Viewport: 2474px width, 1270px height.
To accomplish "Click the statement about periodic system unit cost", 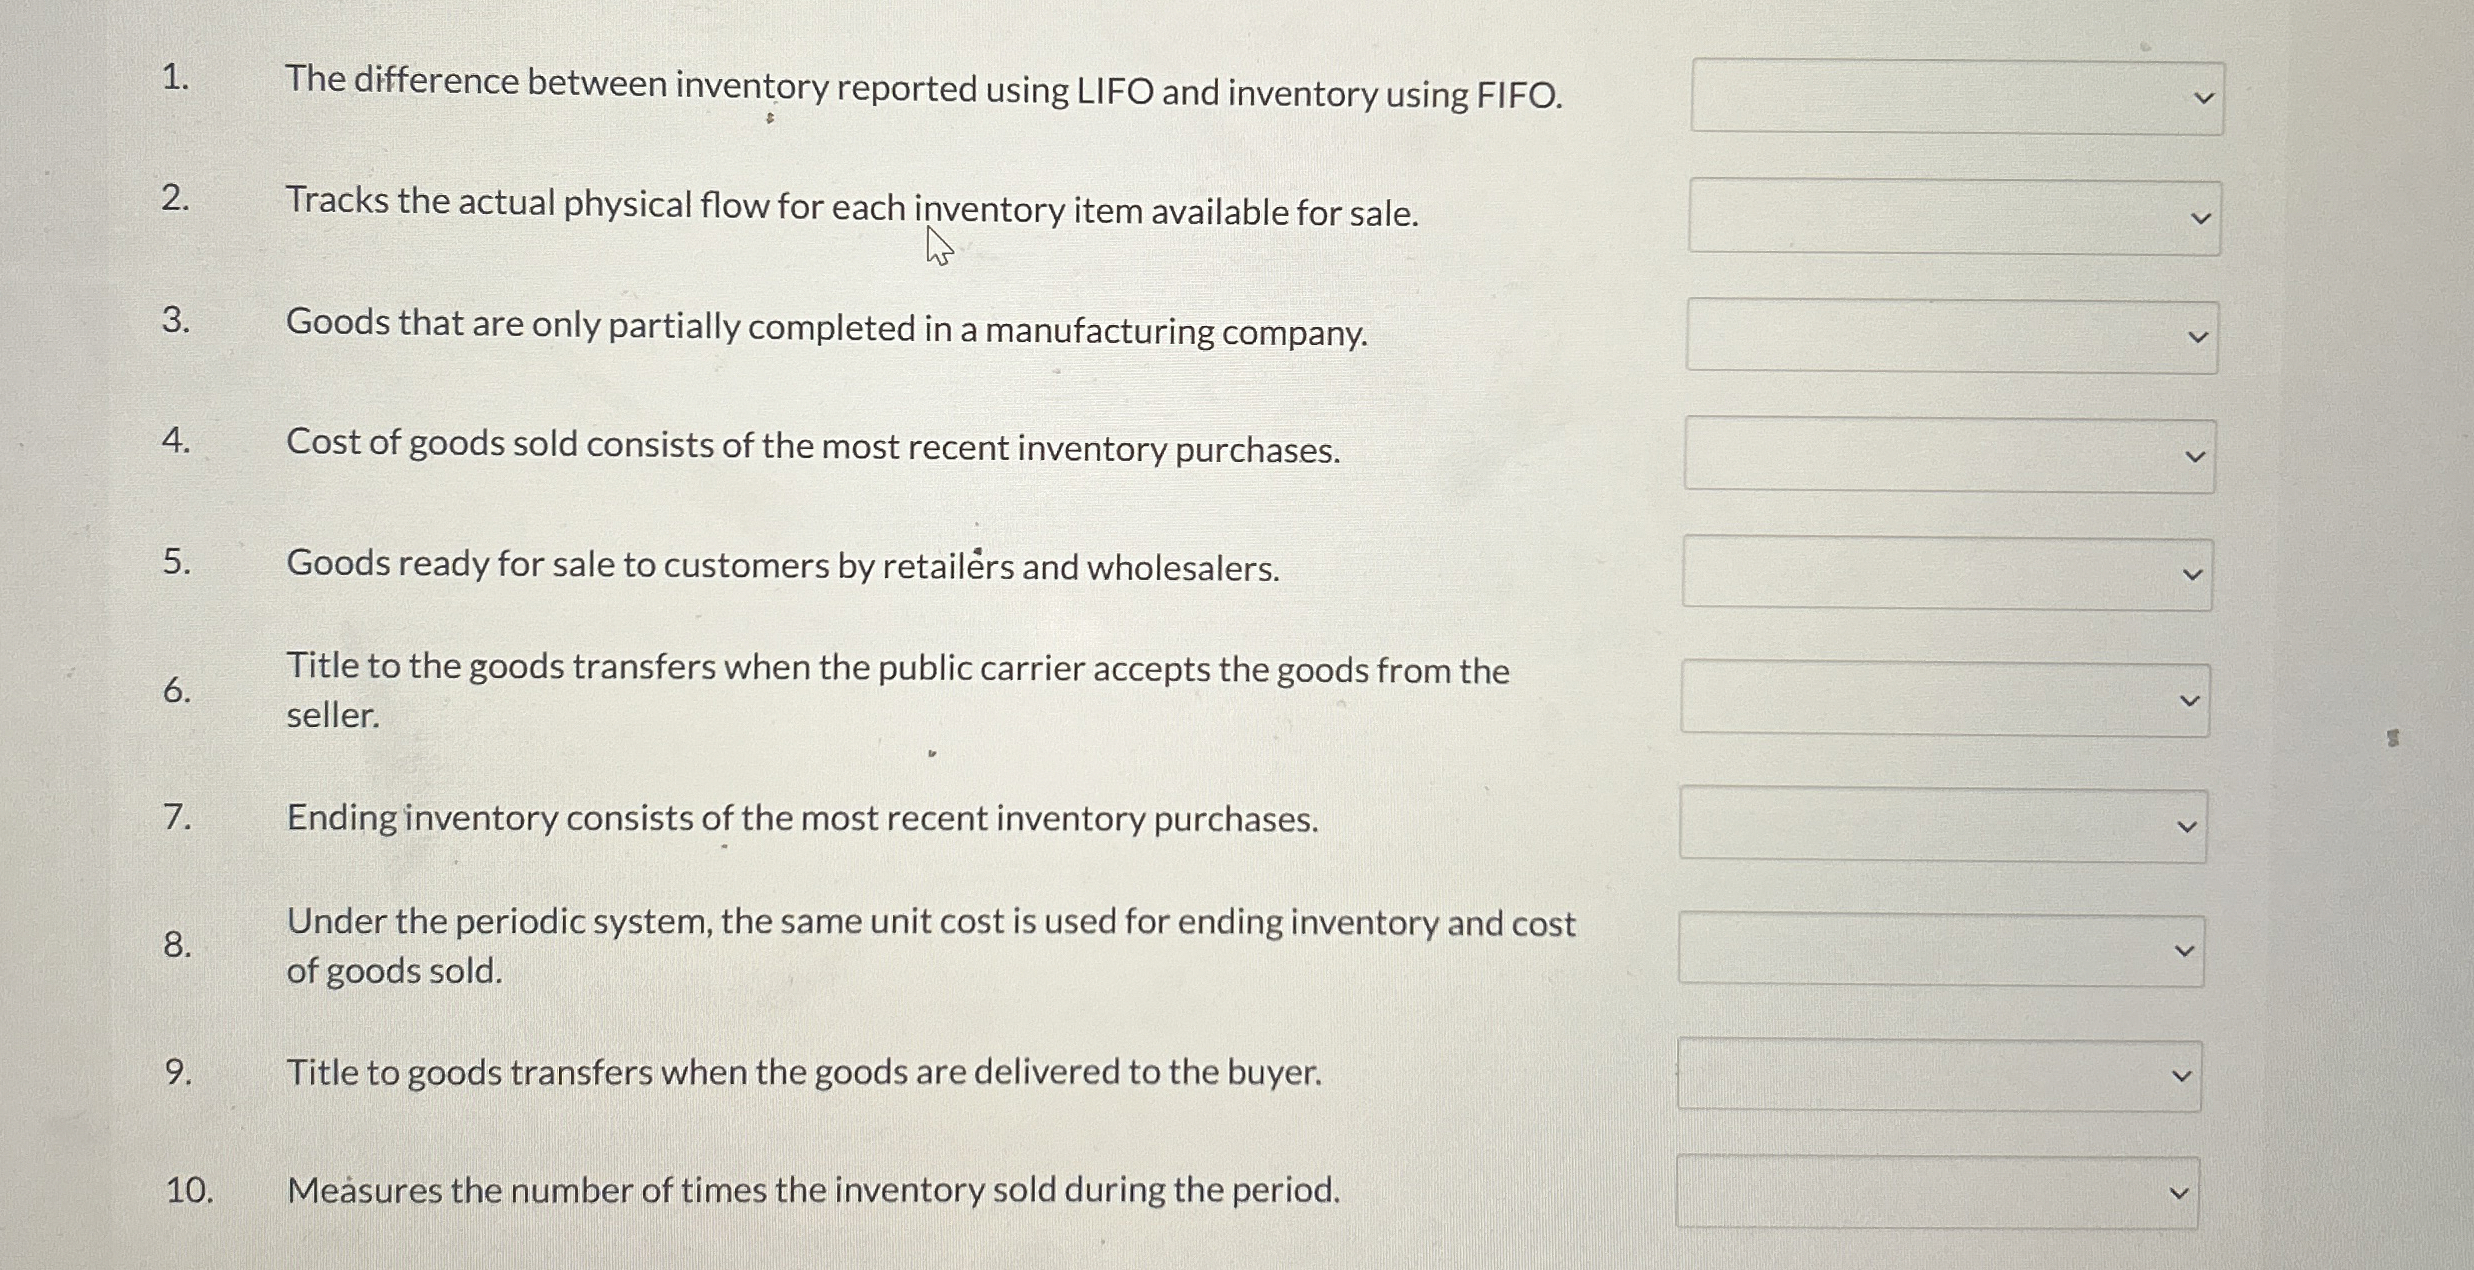I will pos(932,946).
